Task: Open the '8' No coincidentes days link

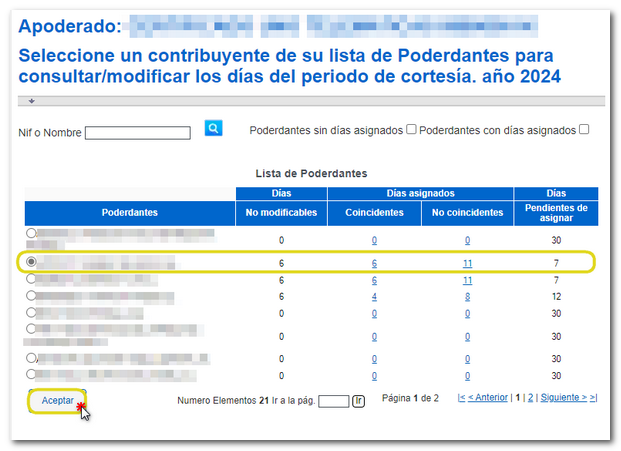Action: click(x=467, y=297)
